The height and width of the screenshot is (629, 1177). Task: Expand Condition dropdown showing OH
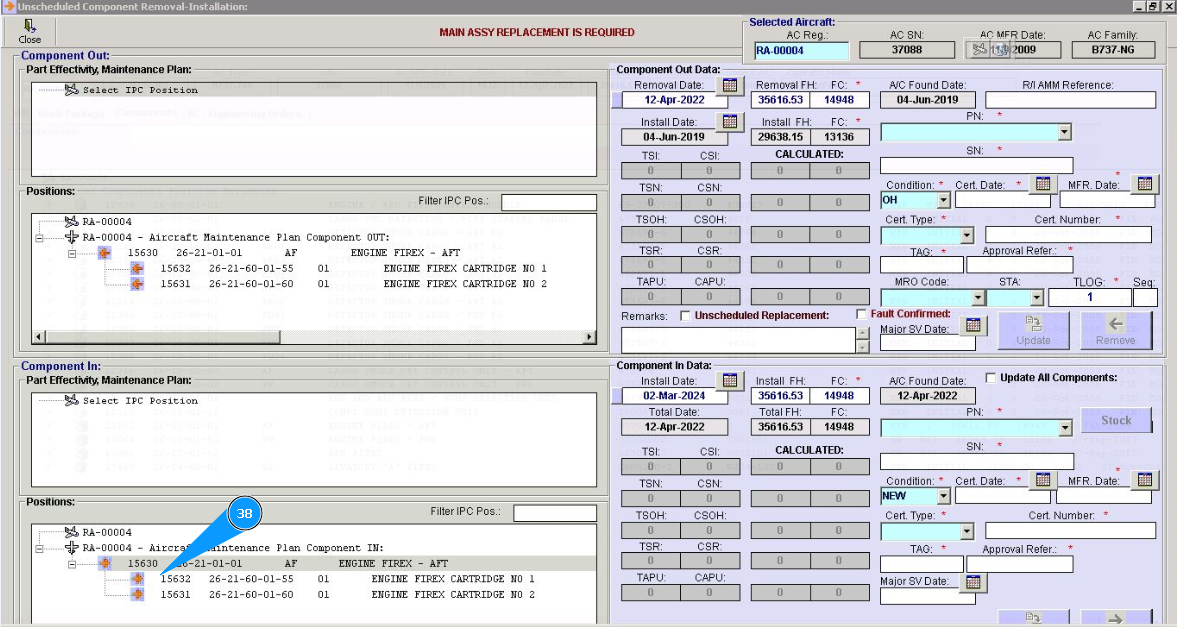(x=943, y=200)
